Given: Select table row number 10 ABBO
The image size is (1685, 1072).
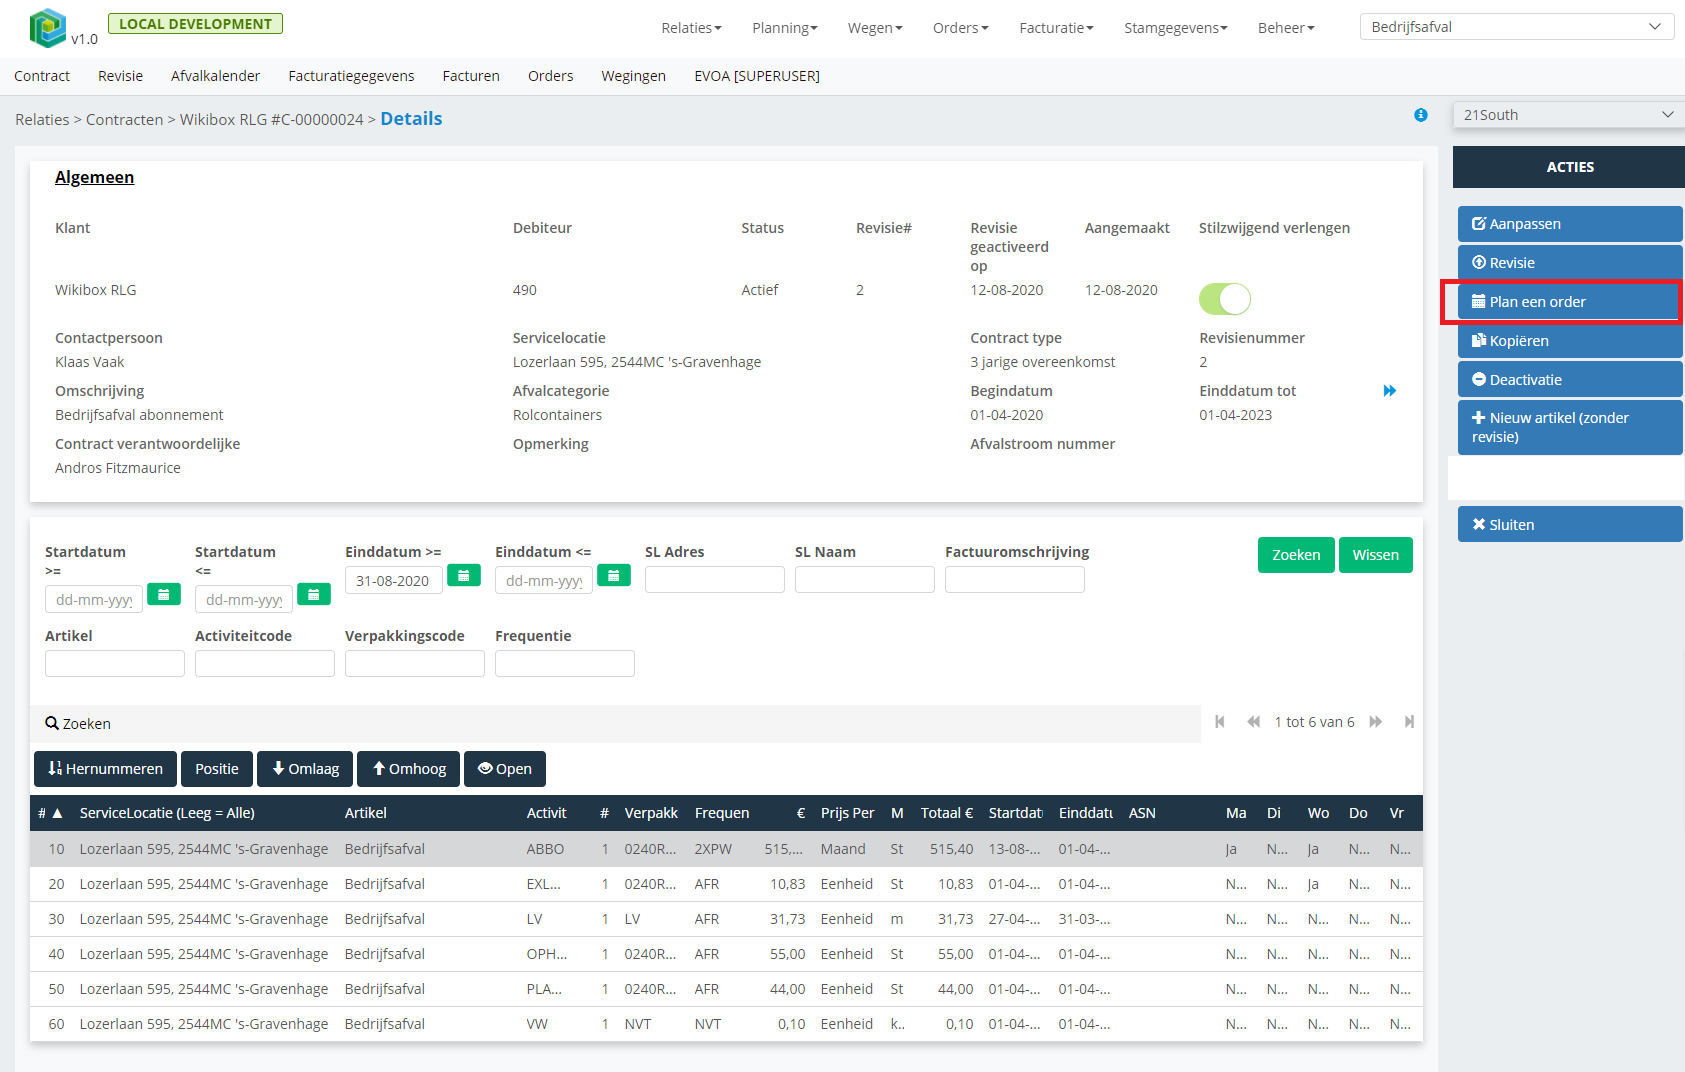Looking at the screenshot, I should click(726, 849).
